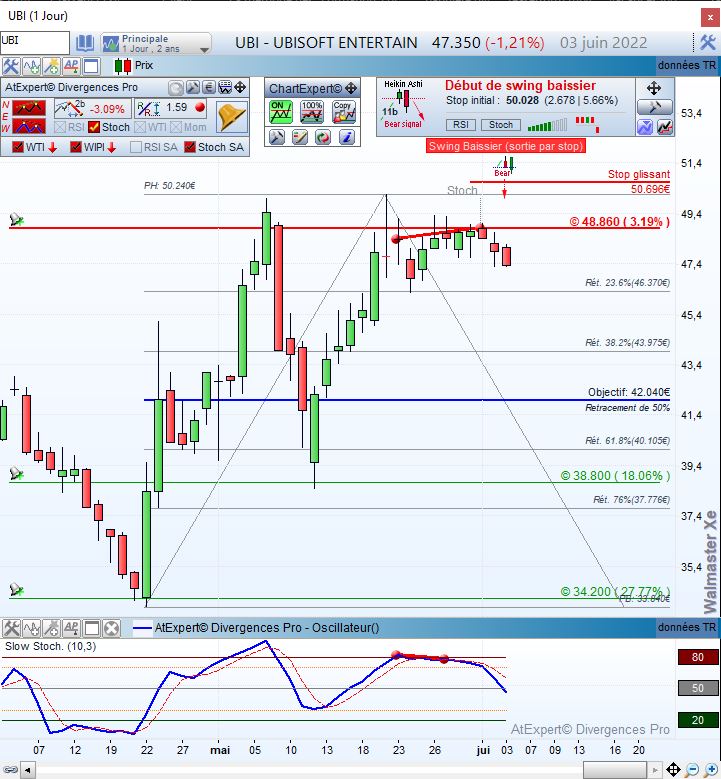The image size is (721, 779).
Task: Click the RSI button in Heikin Ashi panel
Action: point(461,125)
